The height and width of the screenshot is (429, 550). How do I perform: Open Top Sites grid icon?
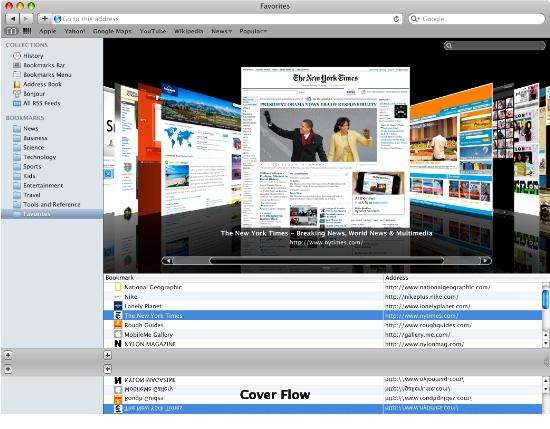point(27,31)
